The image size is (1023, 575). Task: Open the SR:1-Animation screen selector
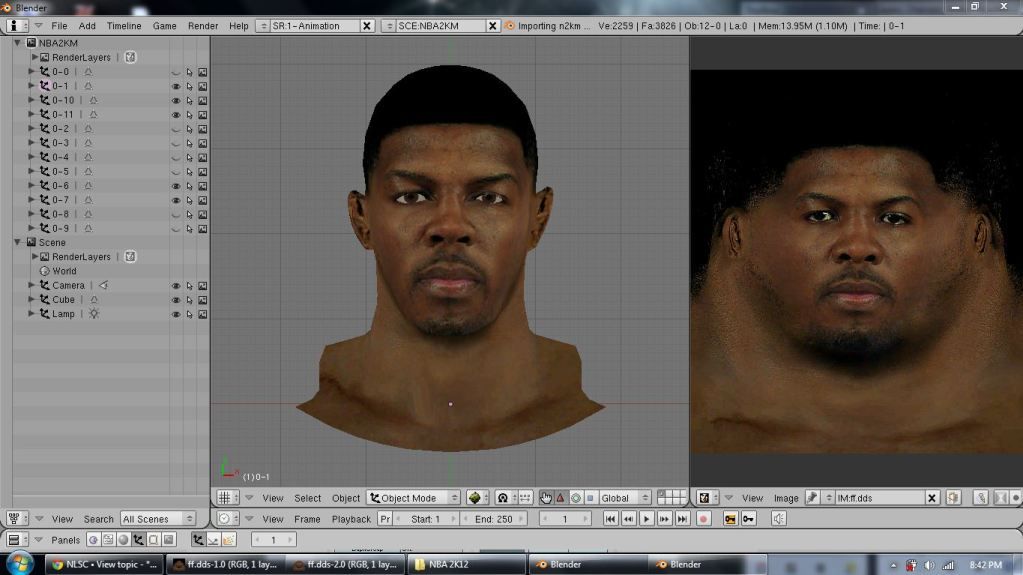[263, 26]
